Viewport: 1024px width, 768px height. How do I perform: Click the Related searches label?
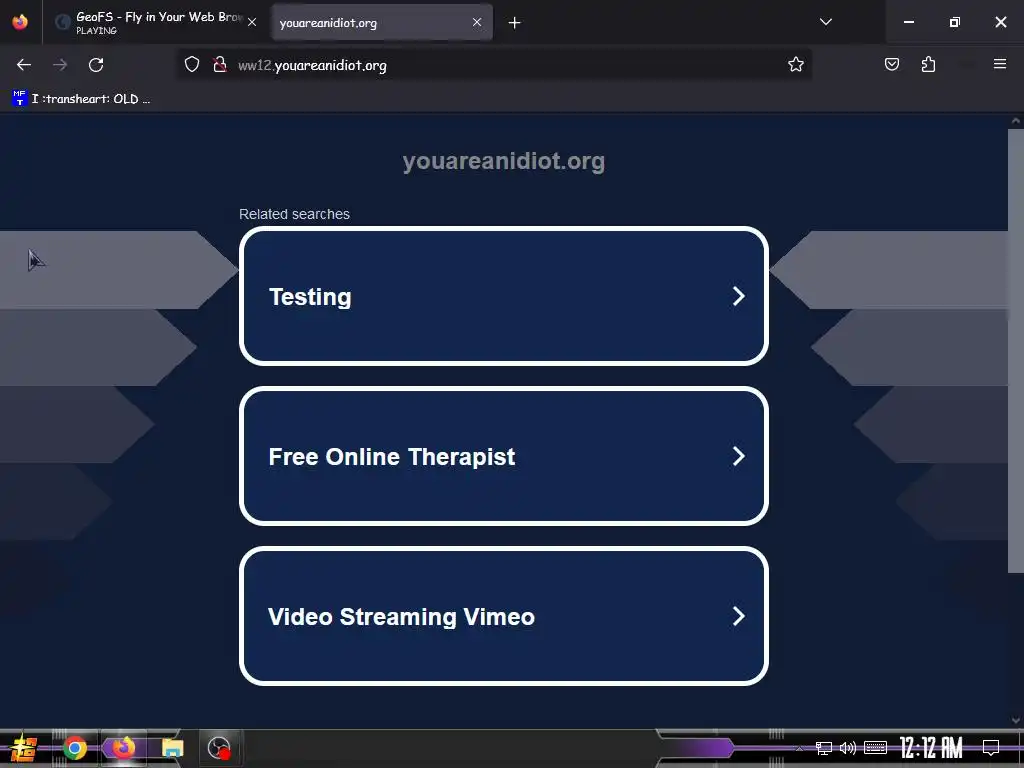294,214
